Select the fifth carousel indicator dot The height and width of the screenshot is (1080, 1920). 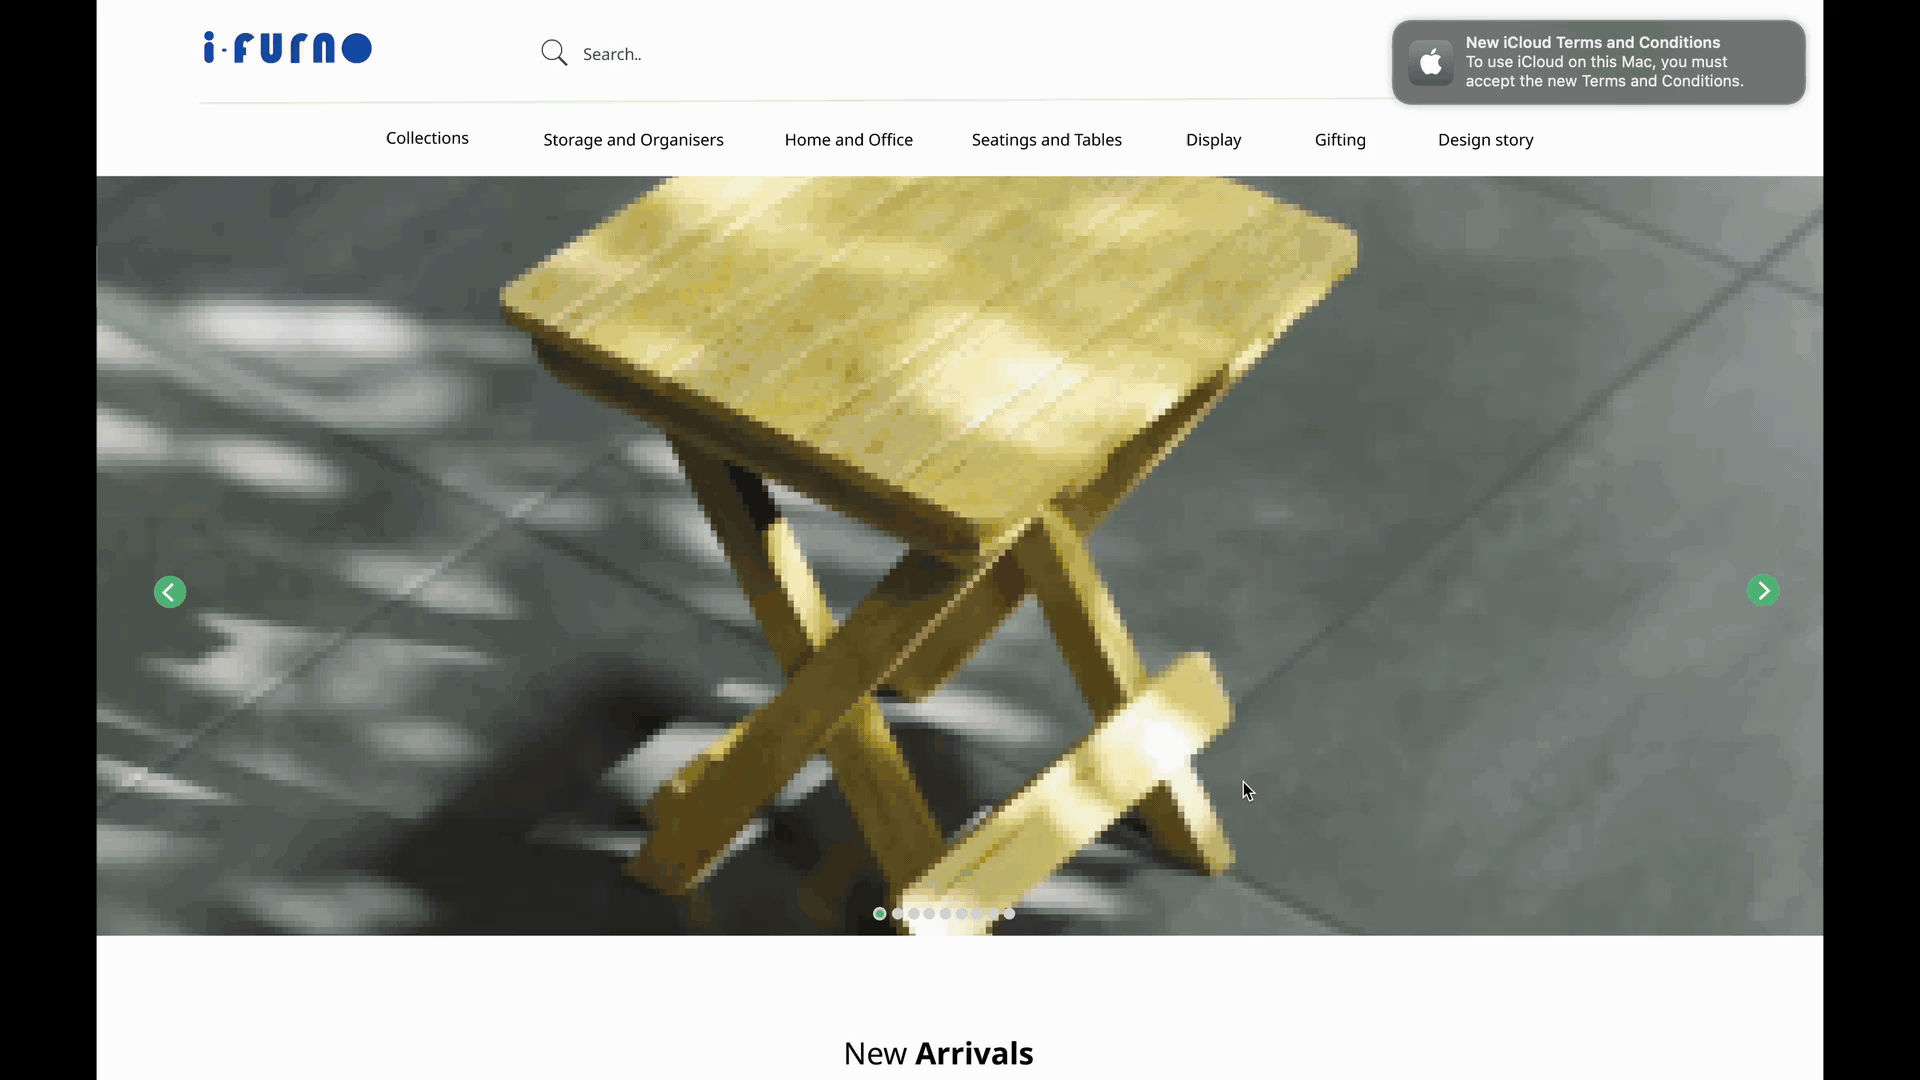(945, 913)
